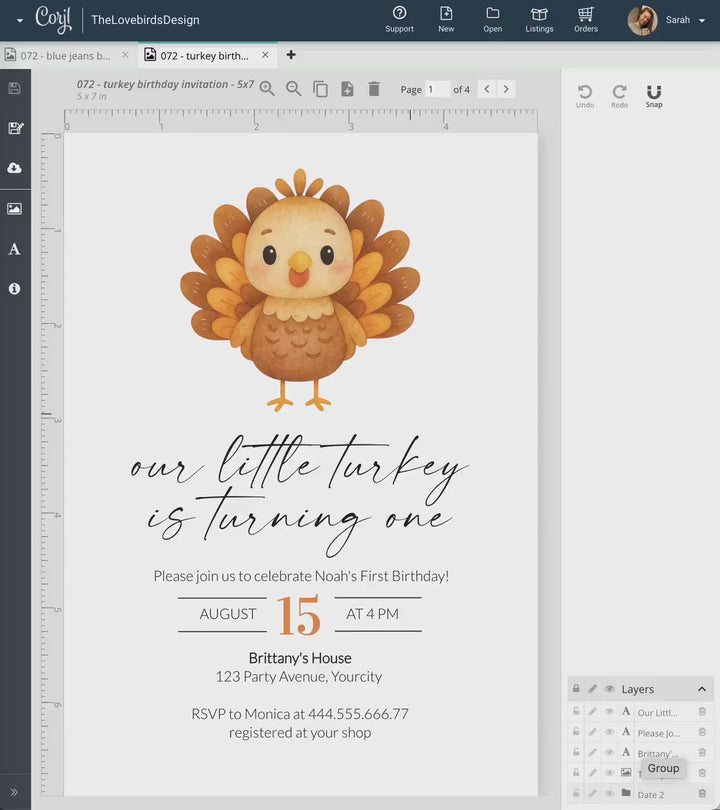Open the Listings menu in the top bar

click(539, 19)
